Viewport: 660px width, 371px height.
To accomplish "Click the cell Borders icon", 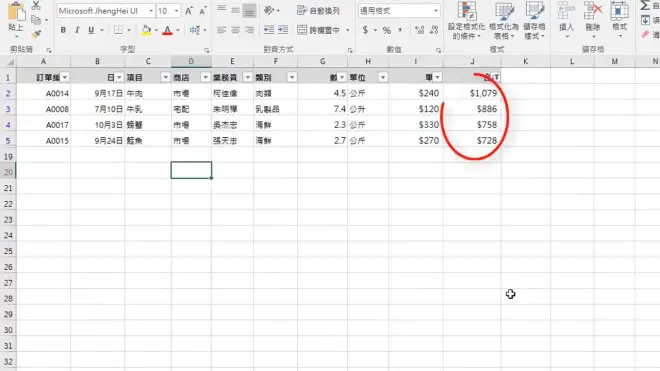I will (x=118, y=30).
